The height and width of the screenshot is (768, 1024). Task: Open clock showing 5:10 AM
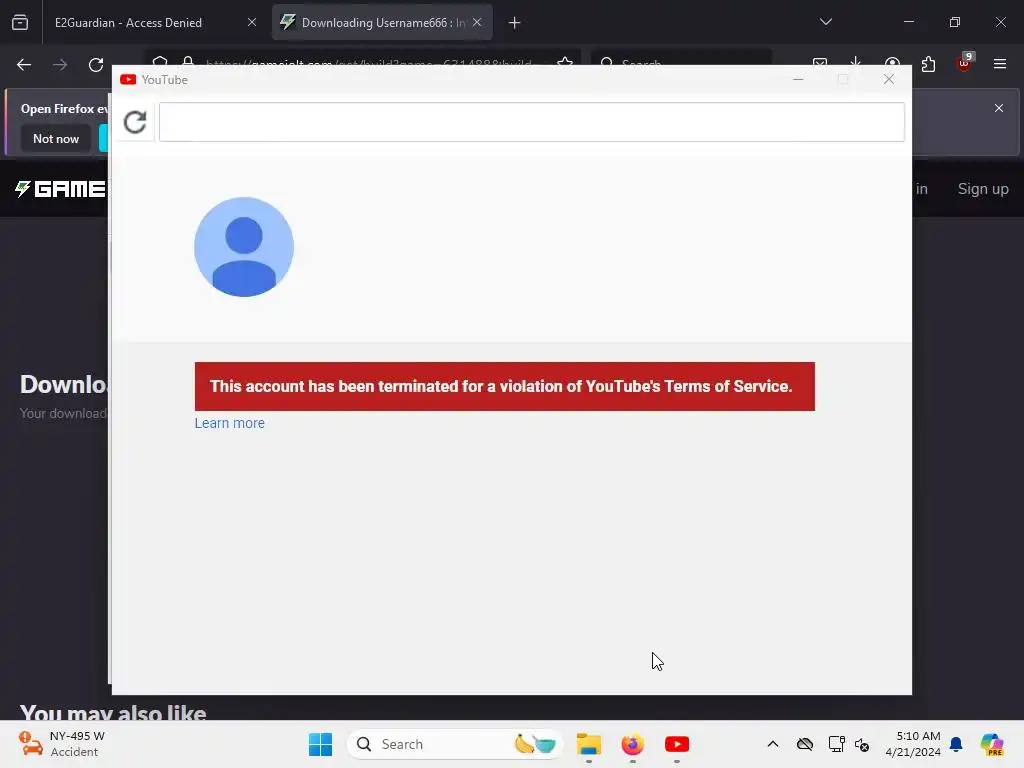pyautogui.click(x=913, y=744)
